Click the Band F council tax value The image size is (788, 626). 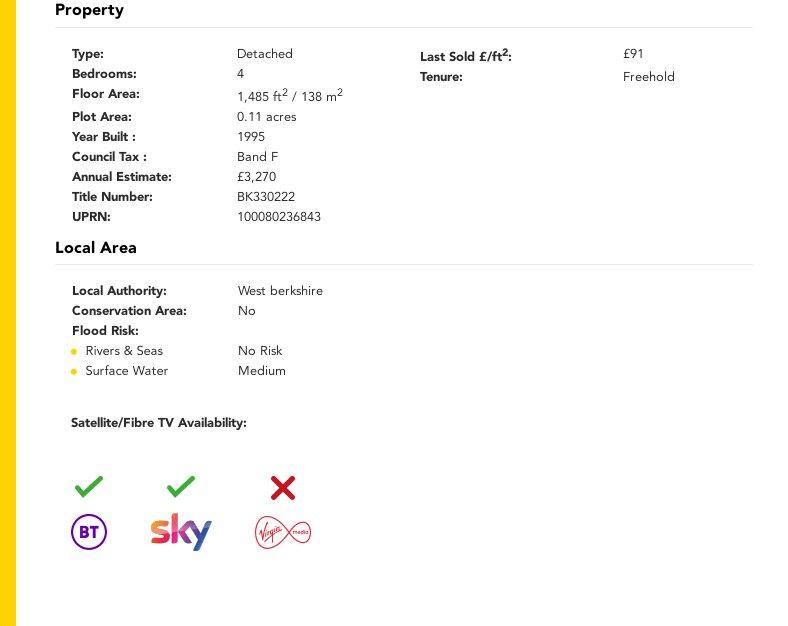(x=257, y=157)
